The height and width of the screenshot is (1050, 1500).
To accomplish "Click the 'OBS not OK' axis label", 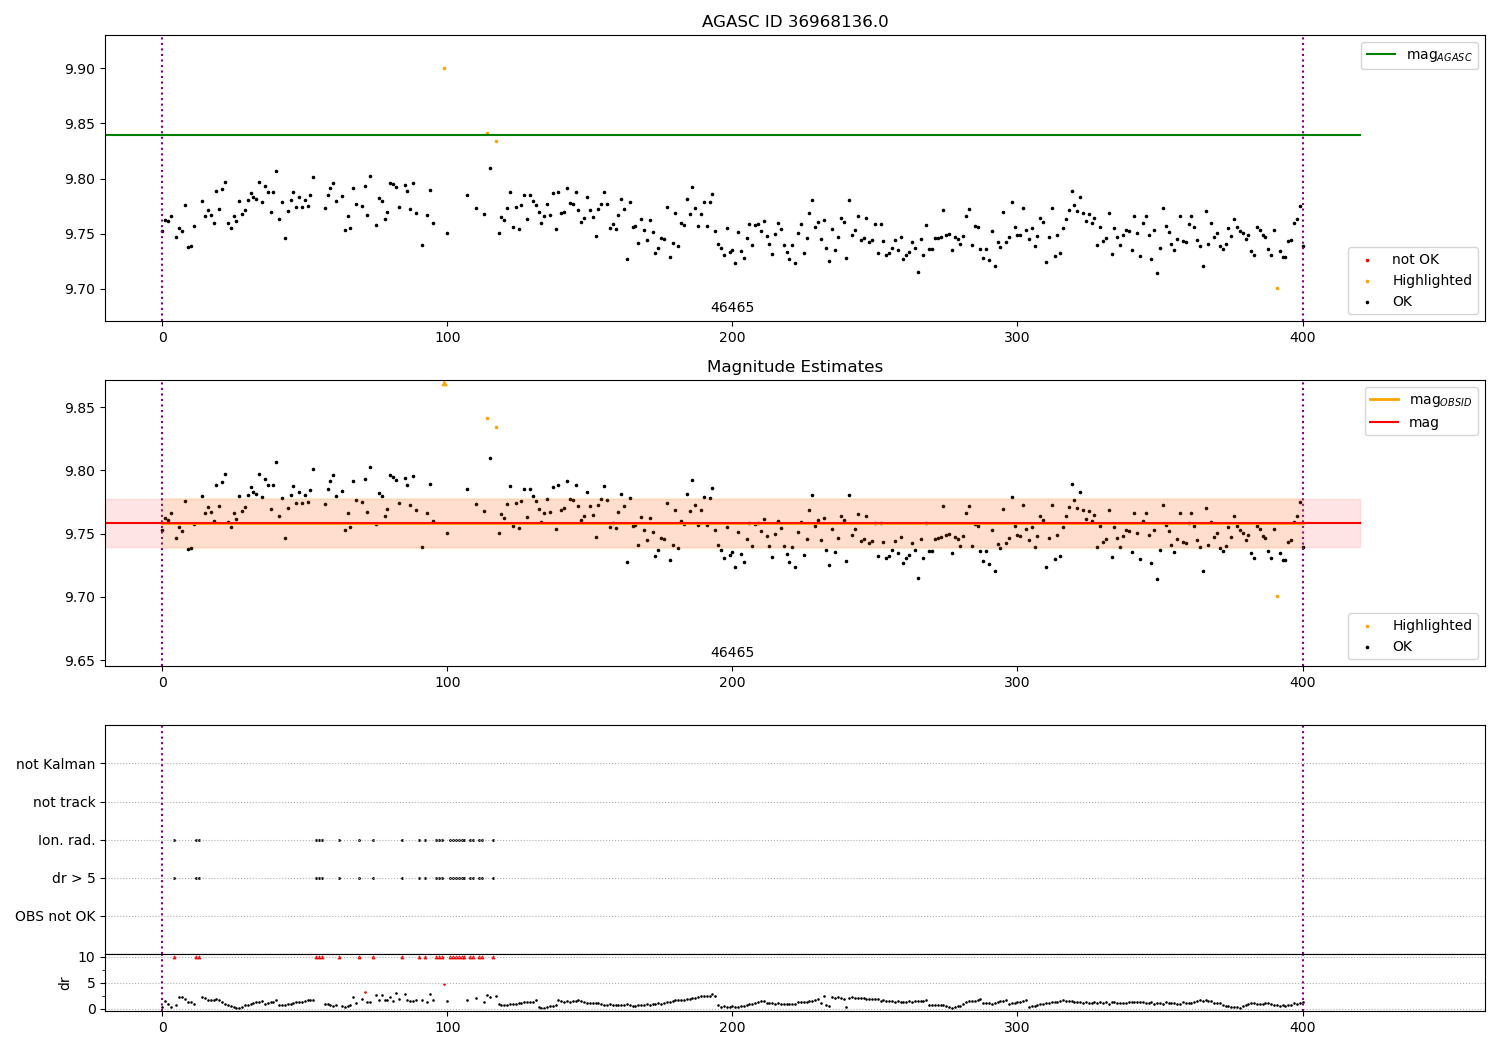I will [55, 917].
